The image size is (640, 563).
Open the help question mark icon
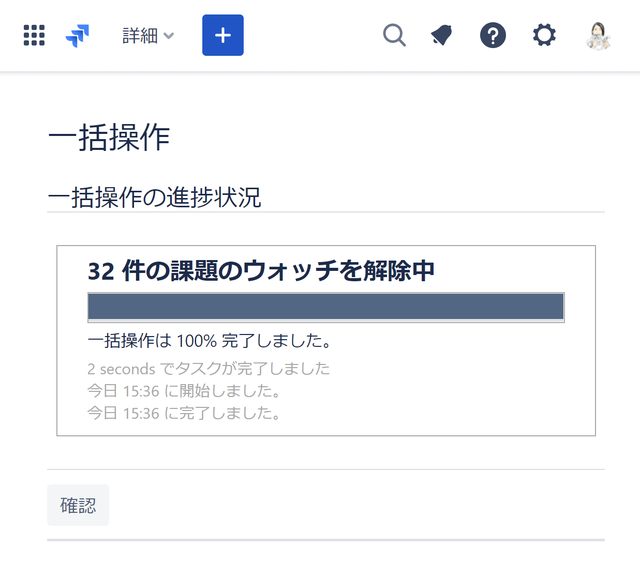[x=493, y=35]
